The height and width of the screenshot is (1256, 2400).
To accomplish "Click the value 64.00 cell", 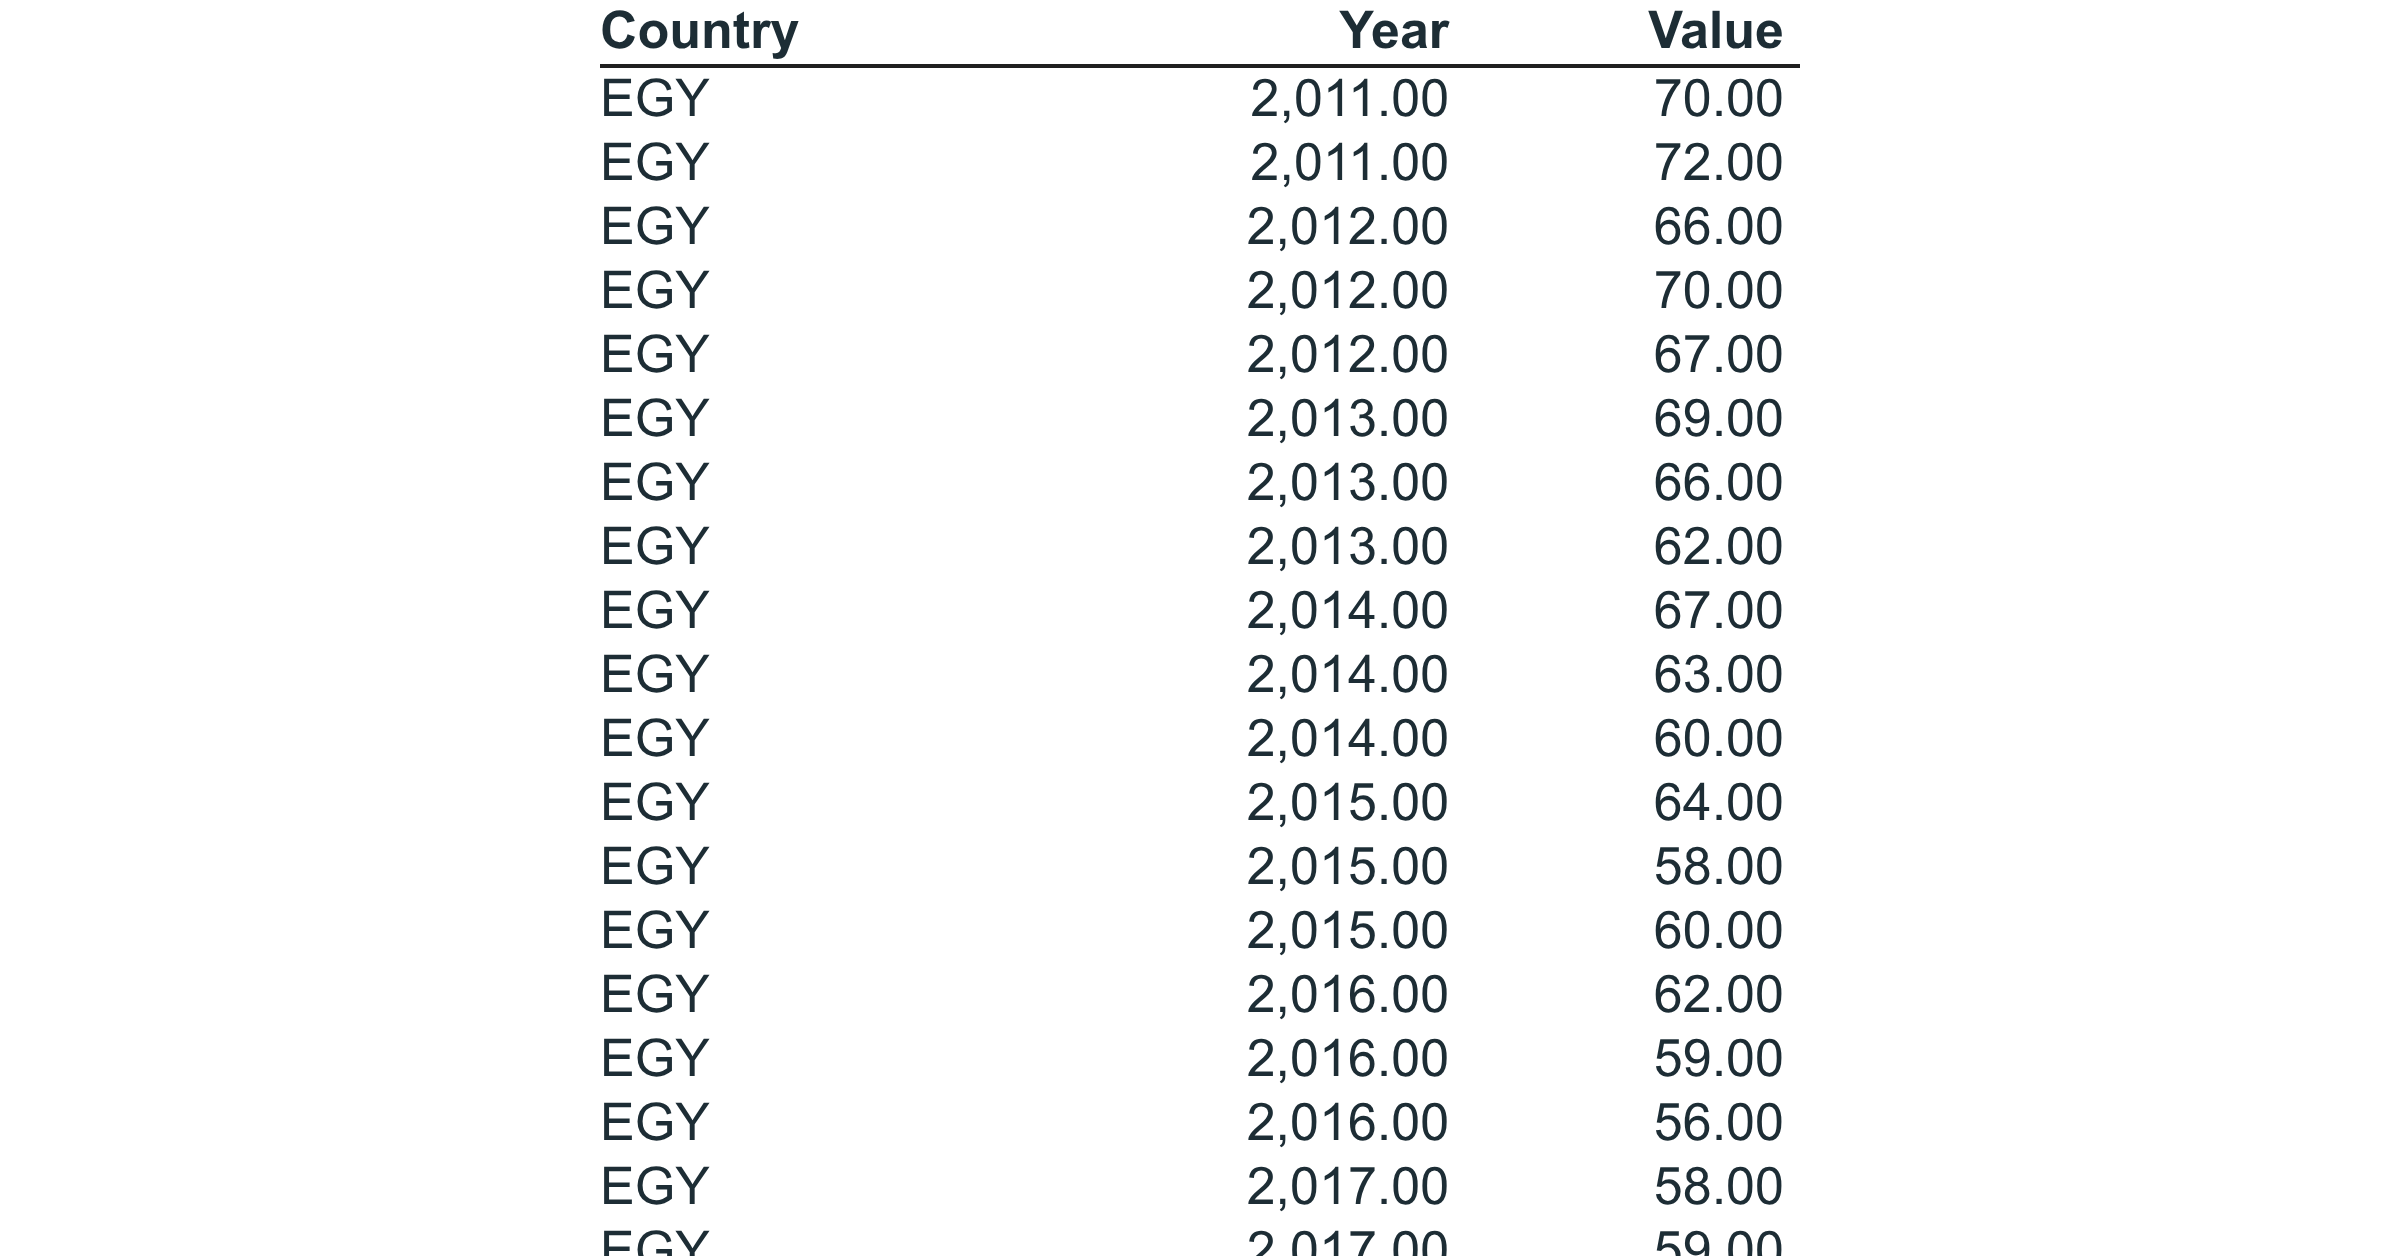I will 1718,802.
